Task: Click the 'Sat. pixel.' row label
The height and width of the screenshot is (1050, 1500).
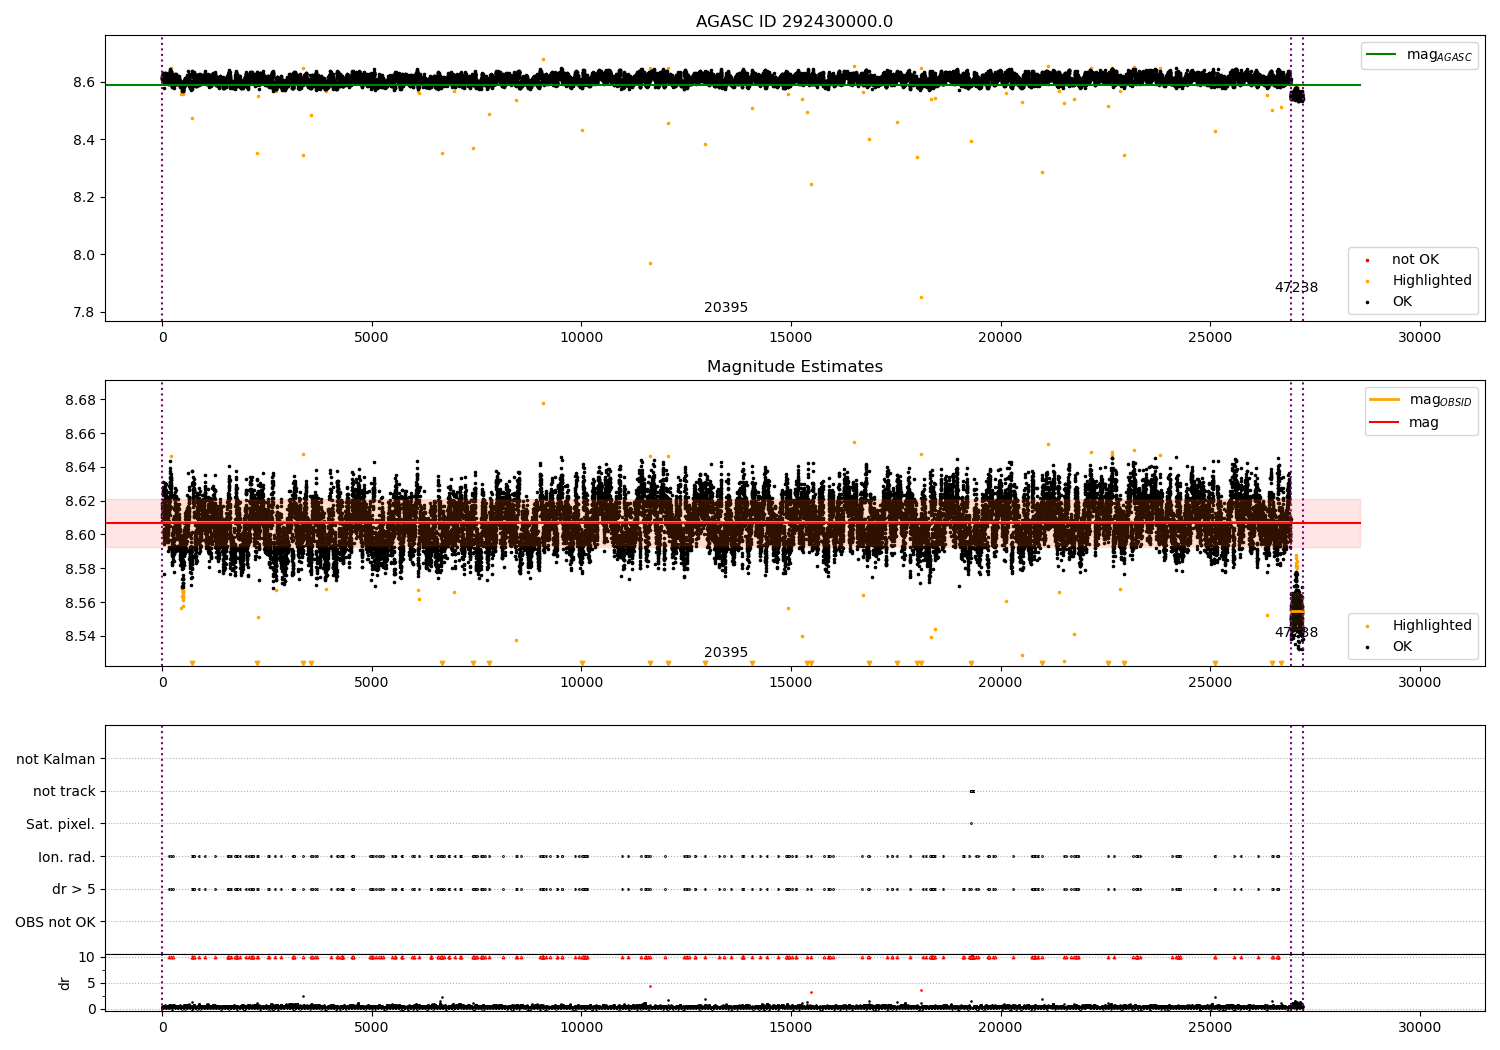Action: click(x=60, y=824)
